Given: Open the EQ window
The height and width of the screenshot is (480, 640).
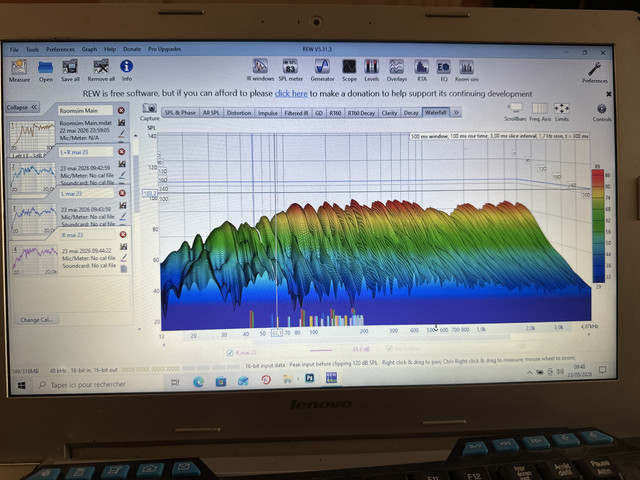Looking at the screenshot, I should pyautogui.click(x=444, y=70).
